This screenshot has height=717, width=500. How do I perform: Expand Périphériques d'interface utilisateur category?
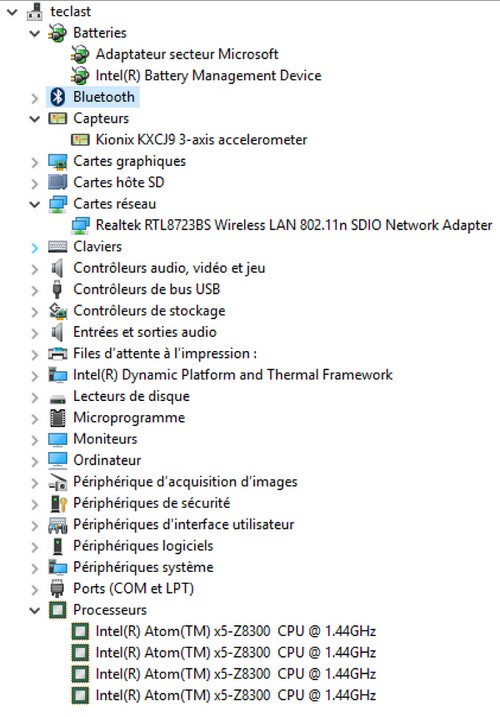tap(35, 525)
